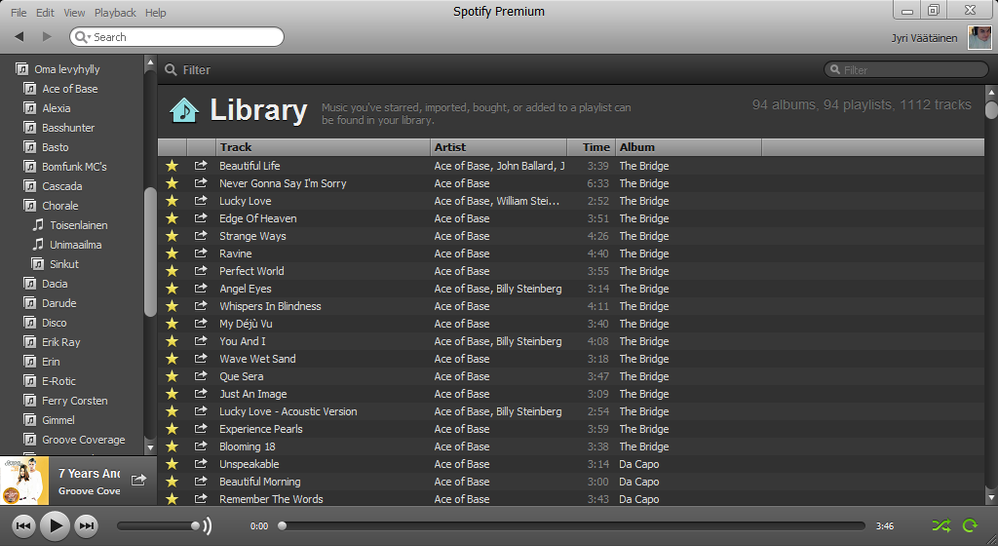Click the volume speaker icon
Image resolution: width=998 pixels, height=546 pixels.
(207, 526)
